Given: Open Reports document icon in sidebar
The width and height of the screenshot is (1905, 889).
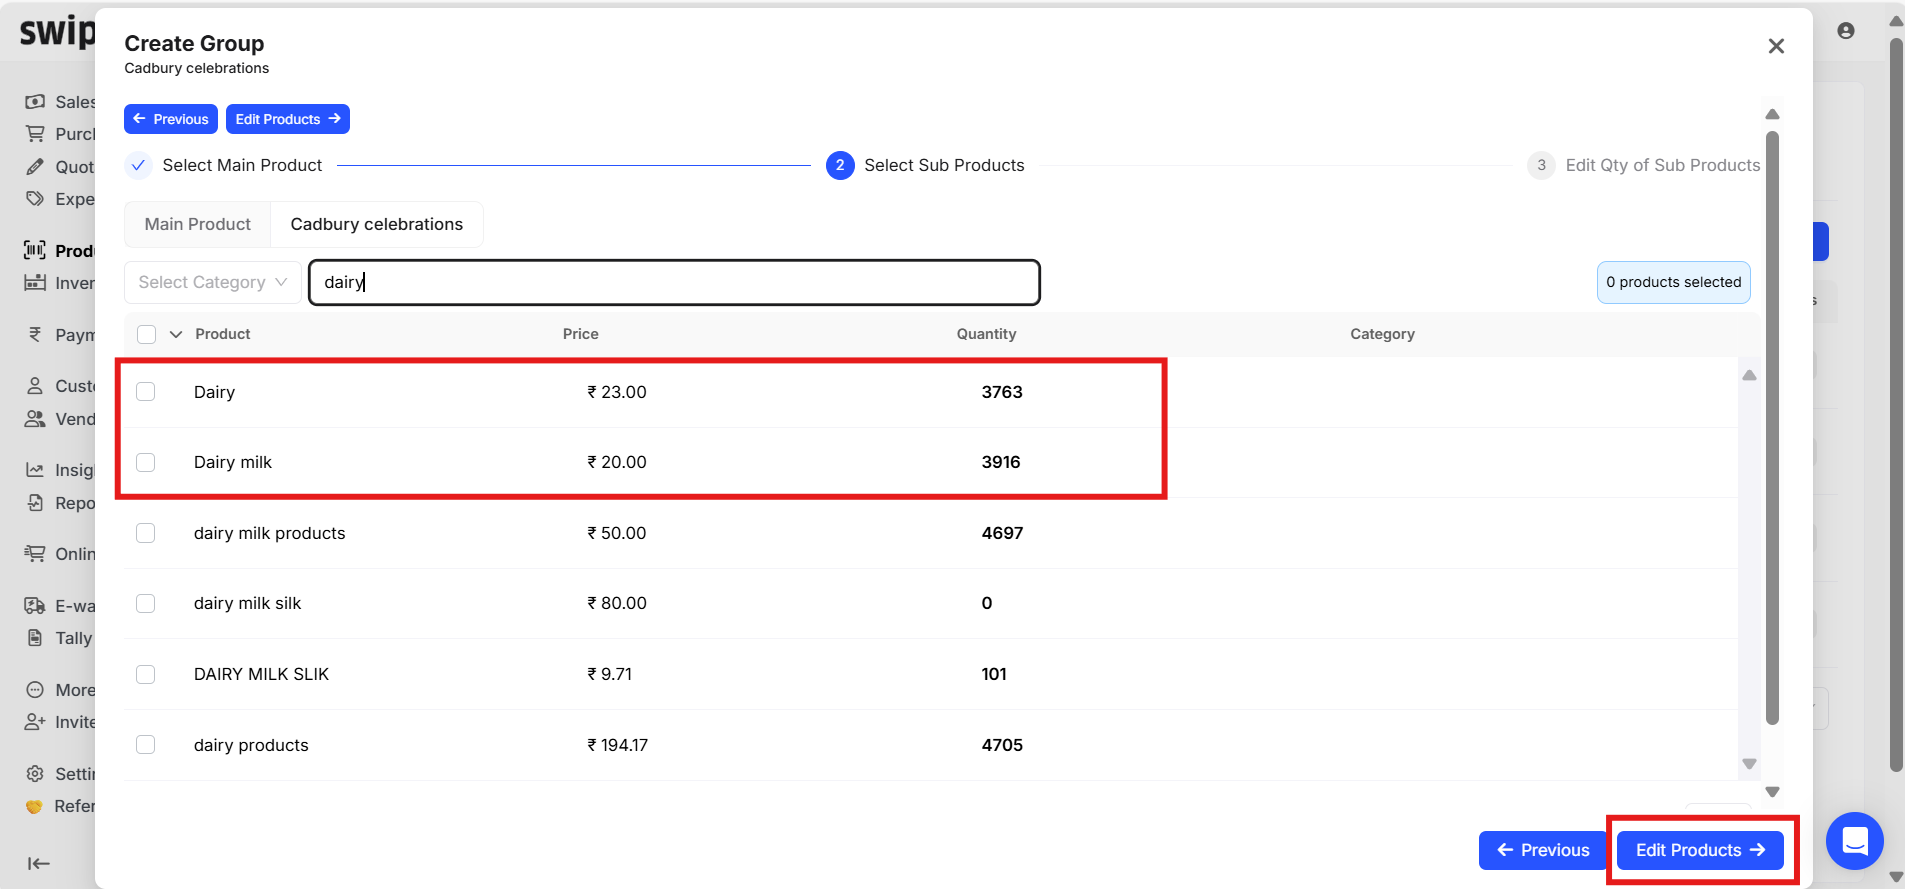Looking at the screenshot, I should [35, 503].
